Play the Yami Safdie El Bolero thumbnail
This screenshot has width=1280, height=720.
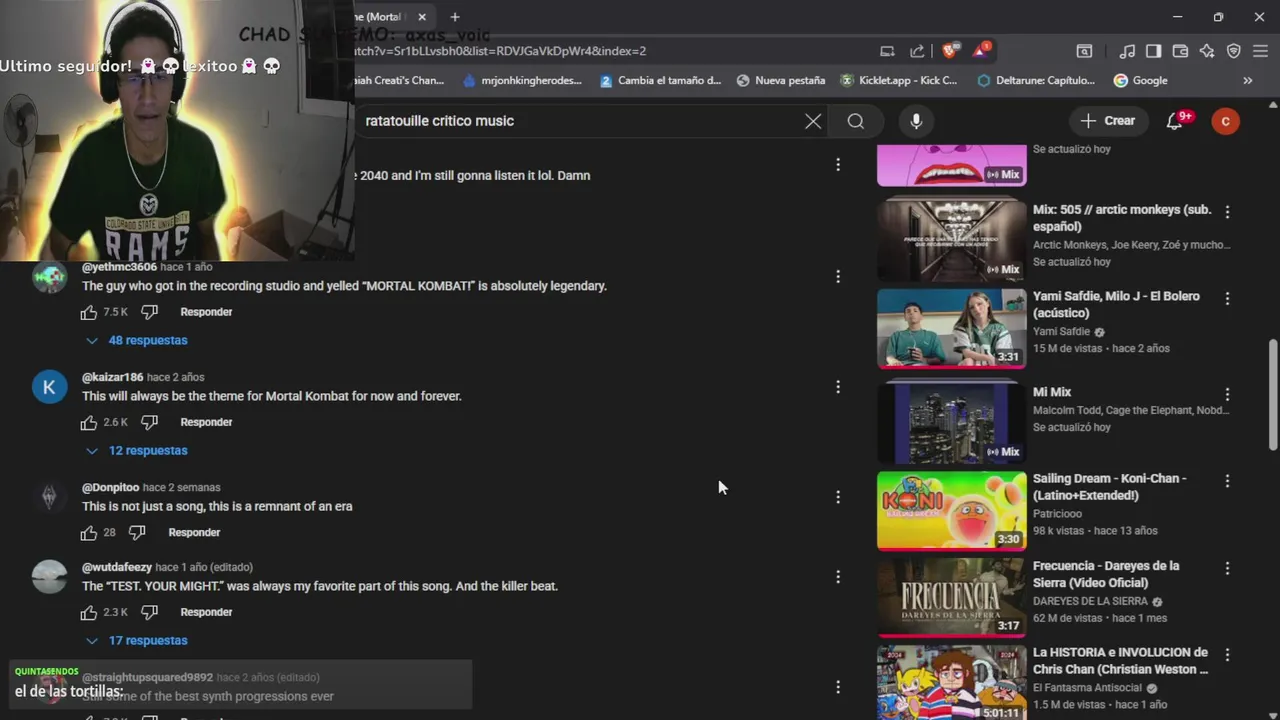click(x=951, y=327)
